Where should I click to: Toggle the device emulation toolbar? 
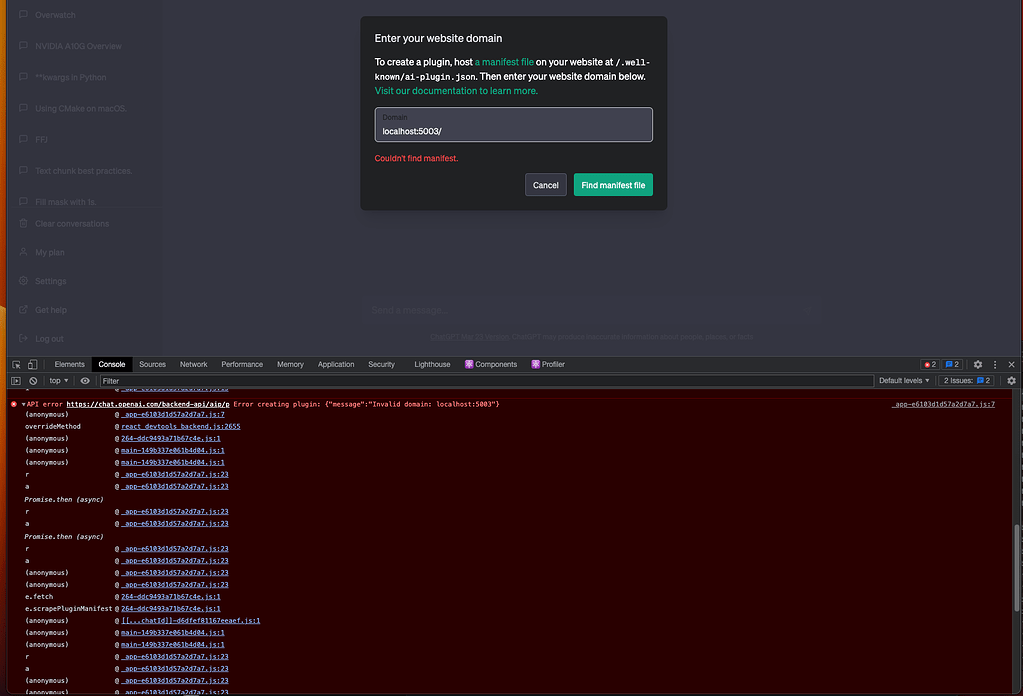[31, 364]
